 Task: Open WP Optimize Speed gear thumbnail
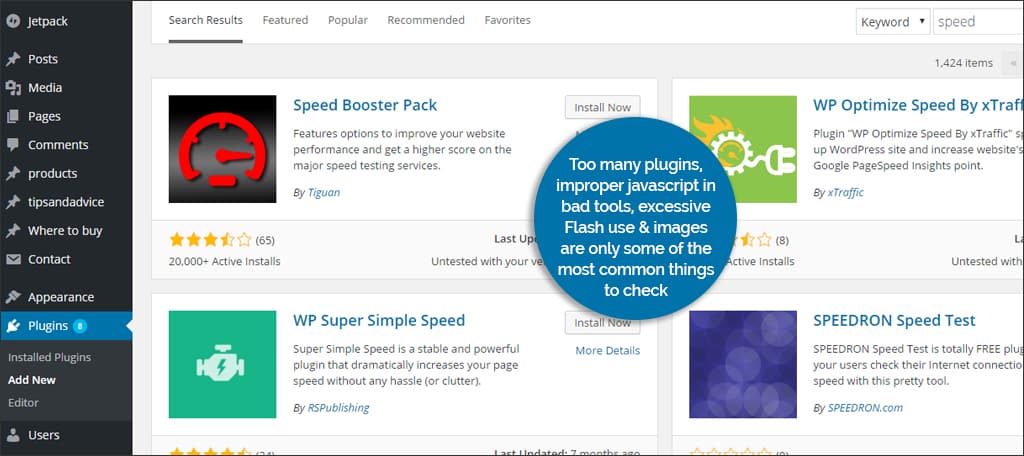pyautogui.click(x=743, y=149)
